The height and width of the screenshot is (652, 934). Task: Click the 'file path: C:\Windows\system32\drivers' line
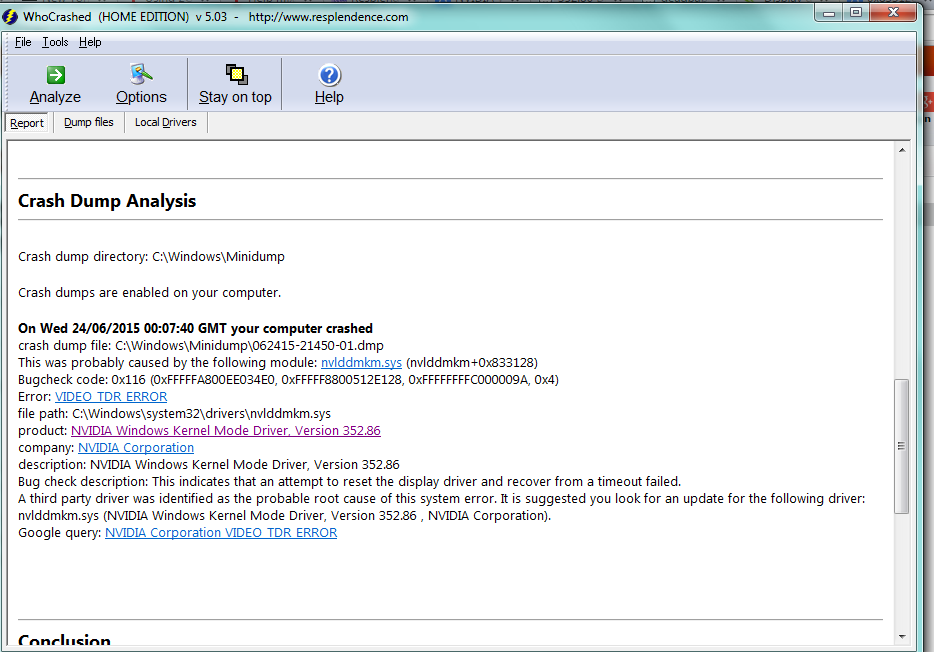pyautogui.click(x=175, y=414)
